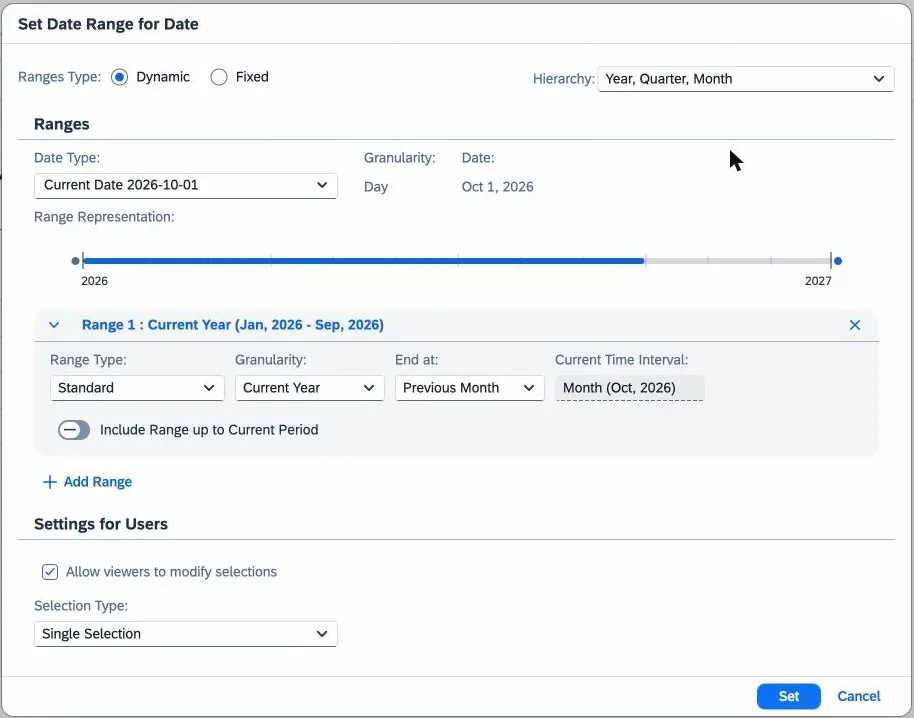Click the right end handle of range timeline

[x=838, y=261]
